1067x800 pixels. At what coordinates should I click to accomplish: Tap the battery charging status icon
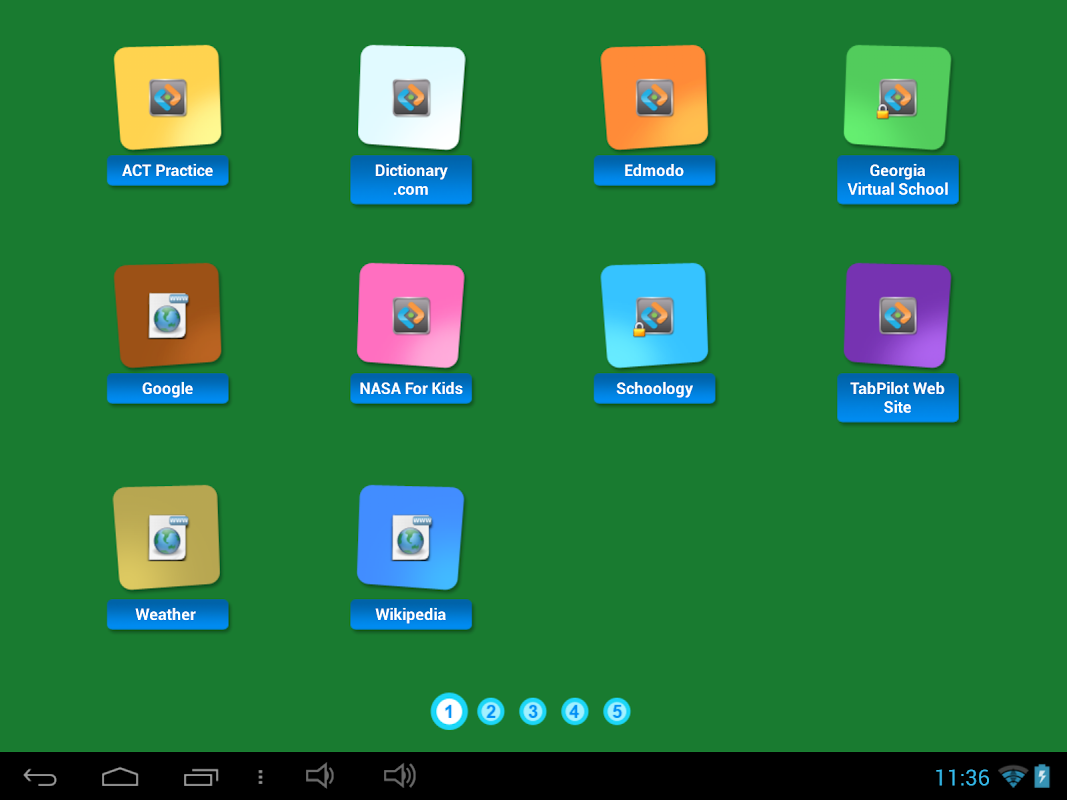point(1042,776)
